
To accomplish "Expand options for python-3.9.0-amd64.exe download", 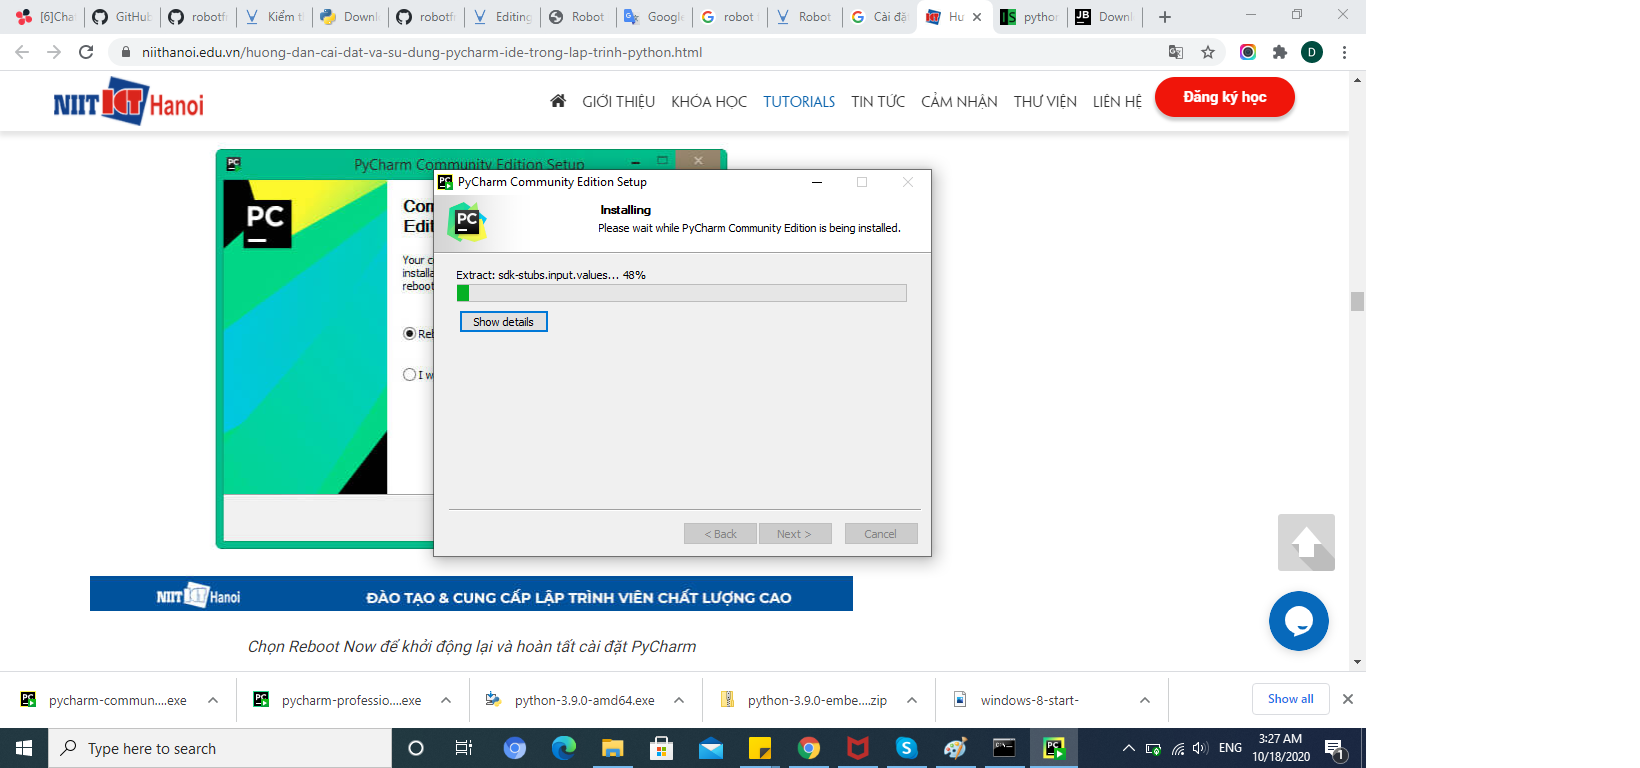I will point(679,700).
